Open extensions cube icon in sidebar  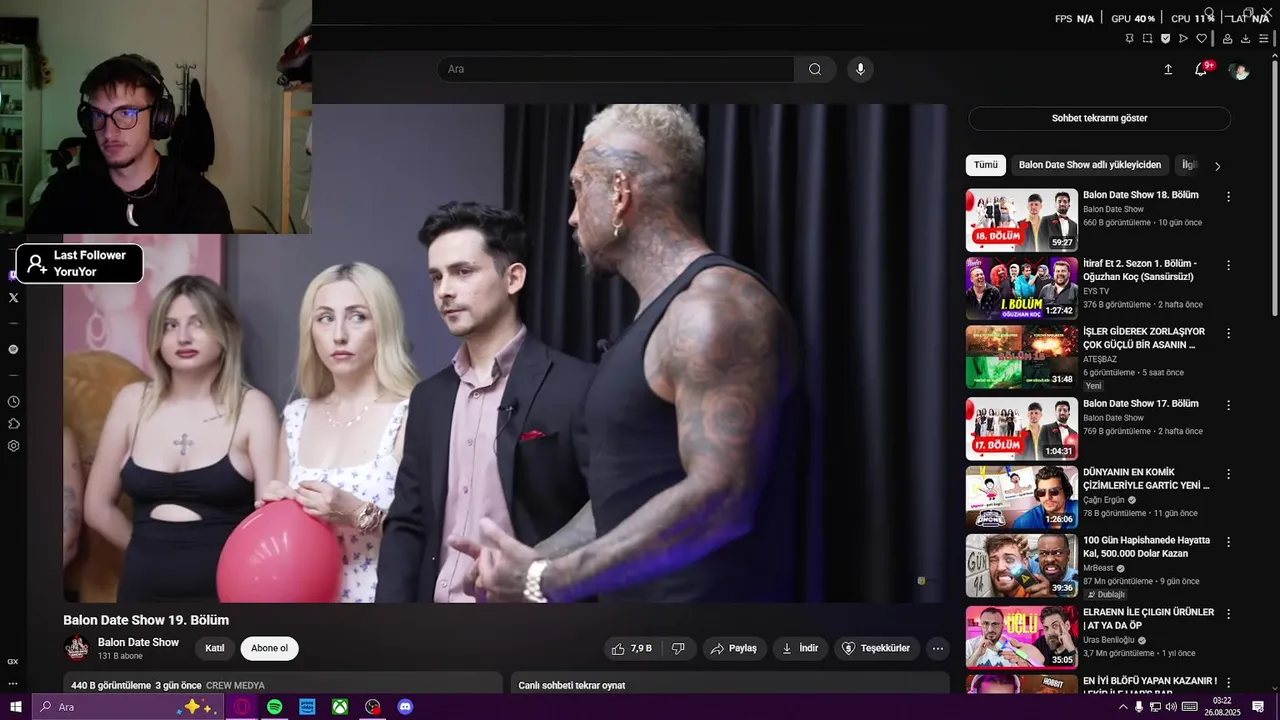click(x=13, y=423)
